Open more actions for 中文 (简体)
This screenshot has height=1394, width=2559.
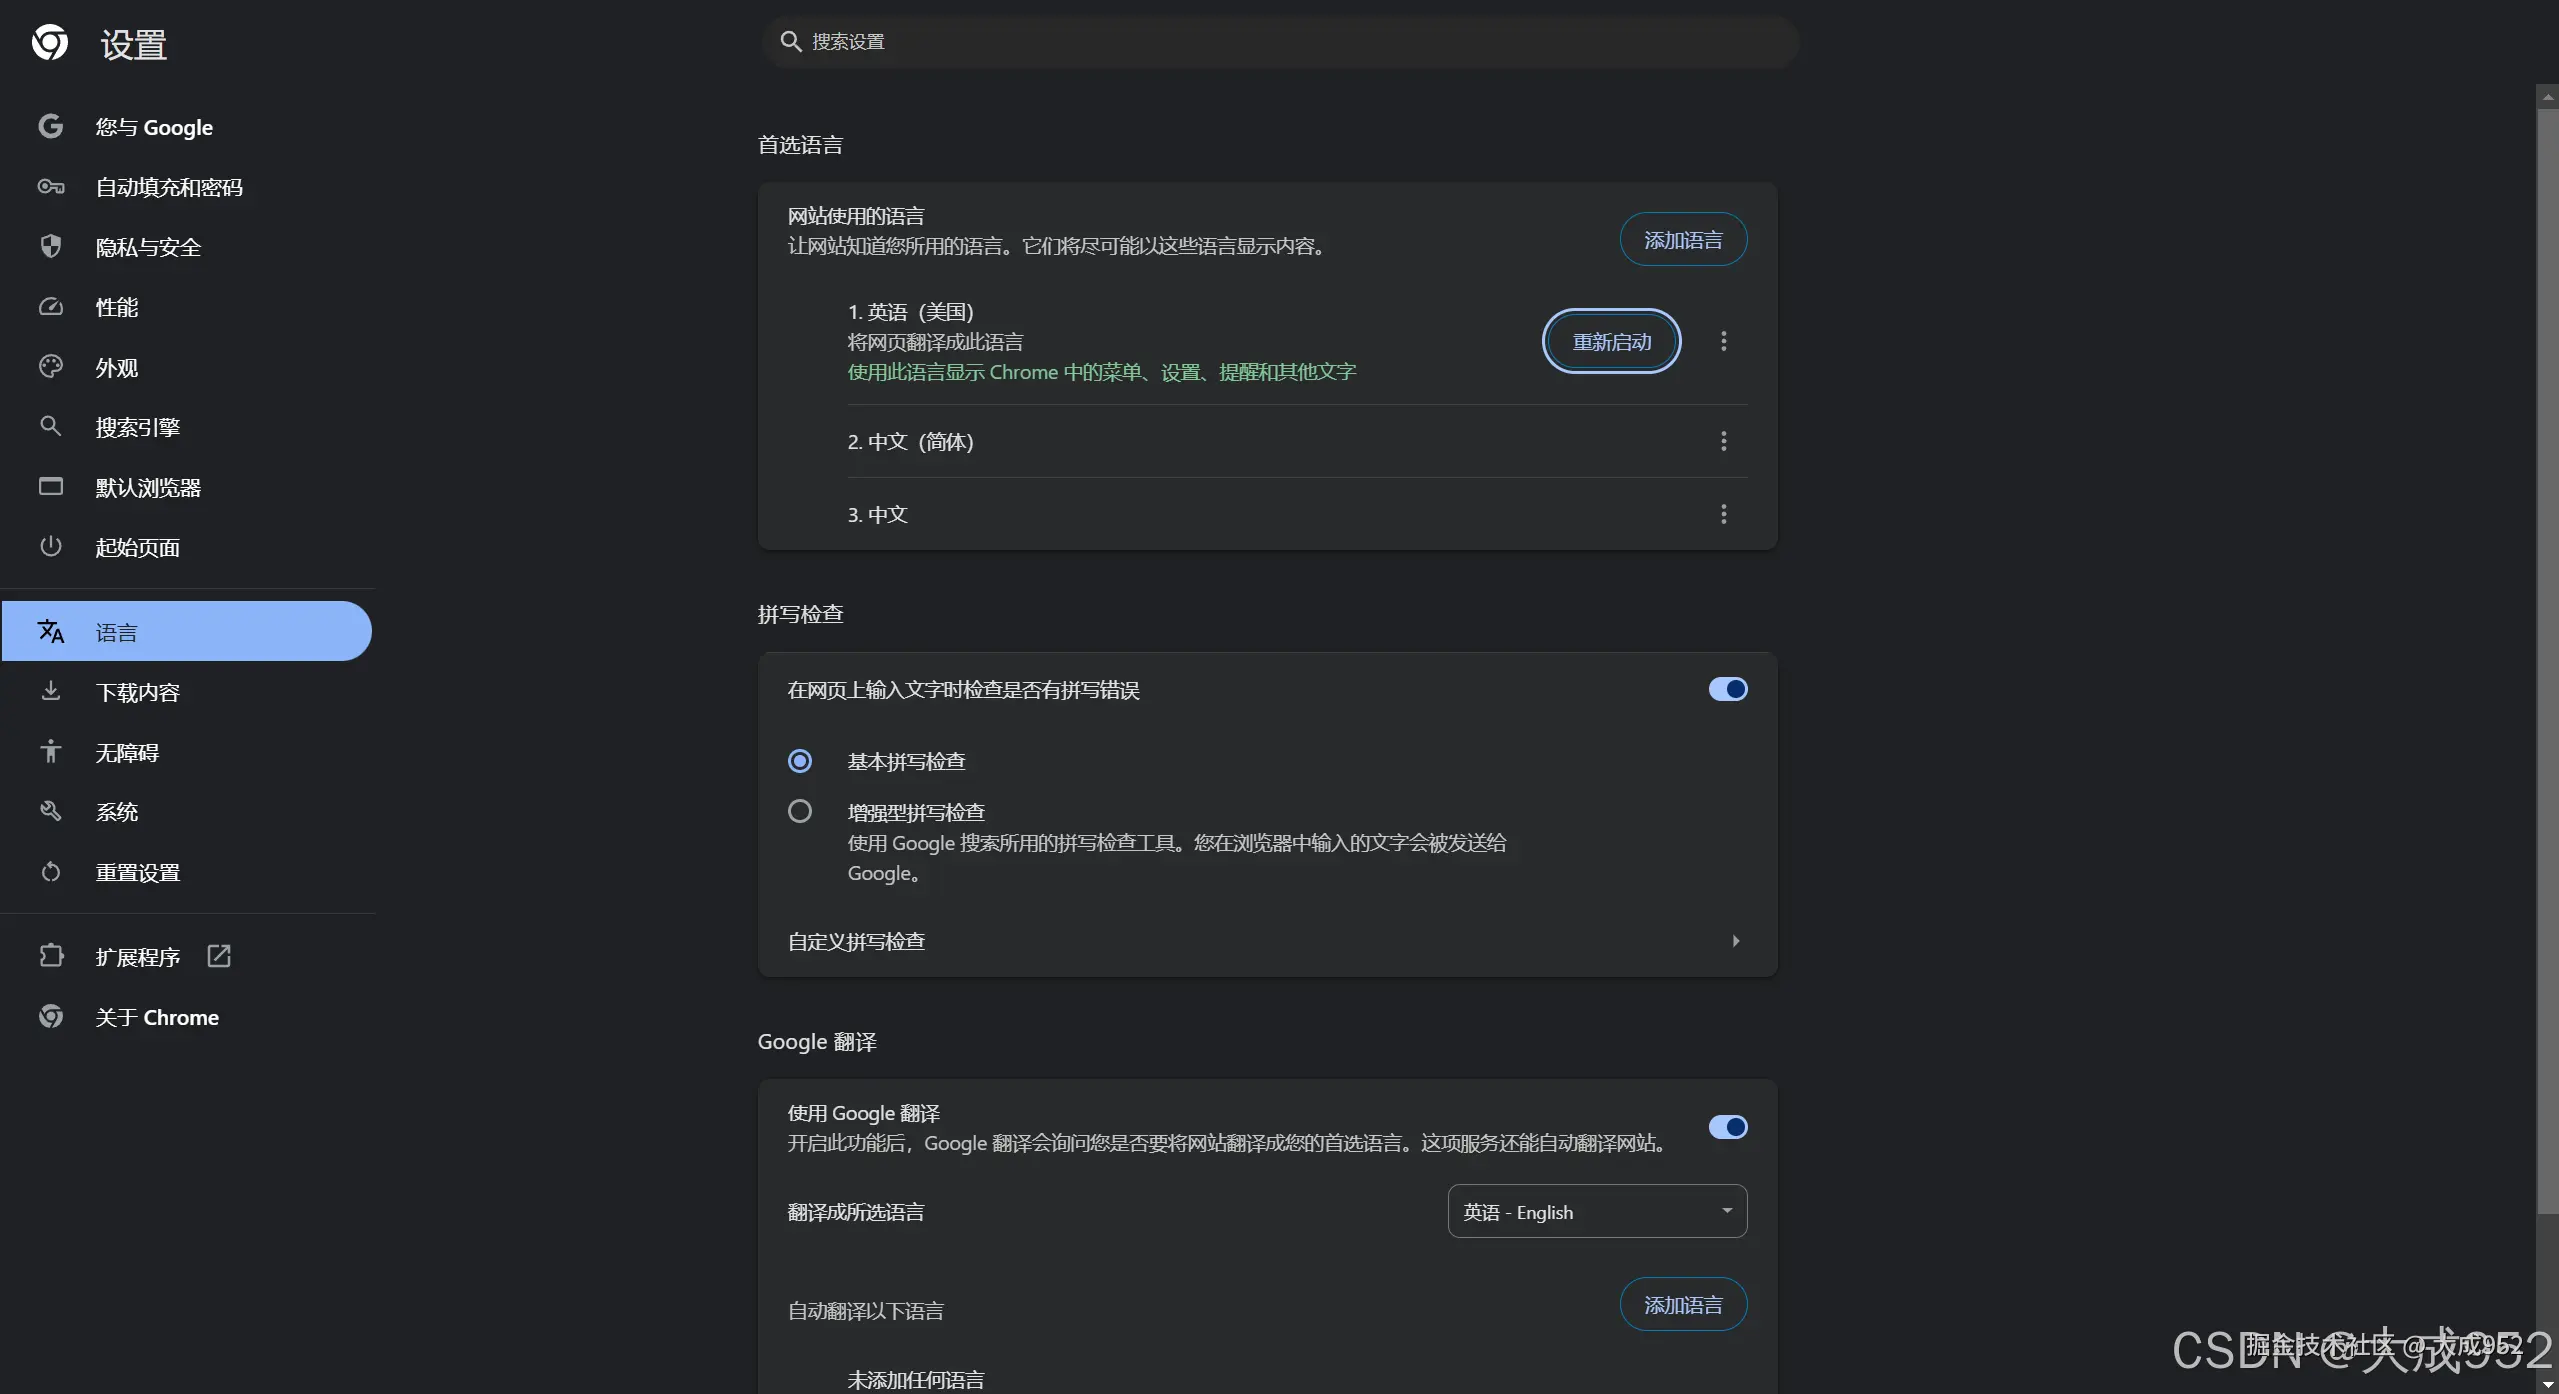(x=1723, y=441)
